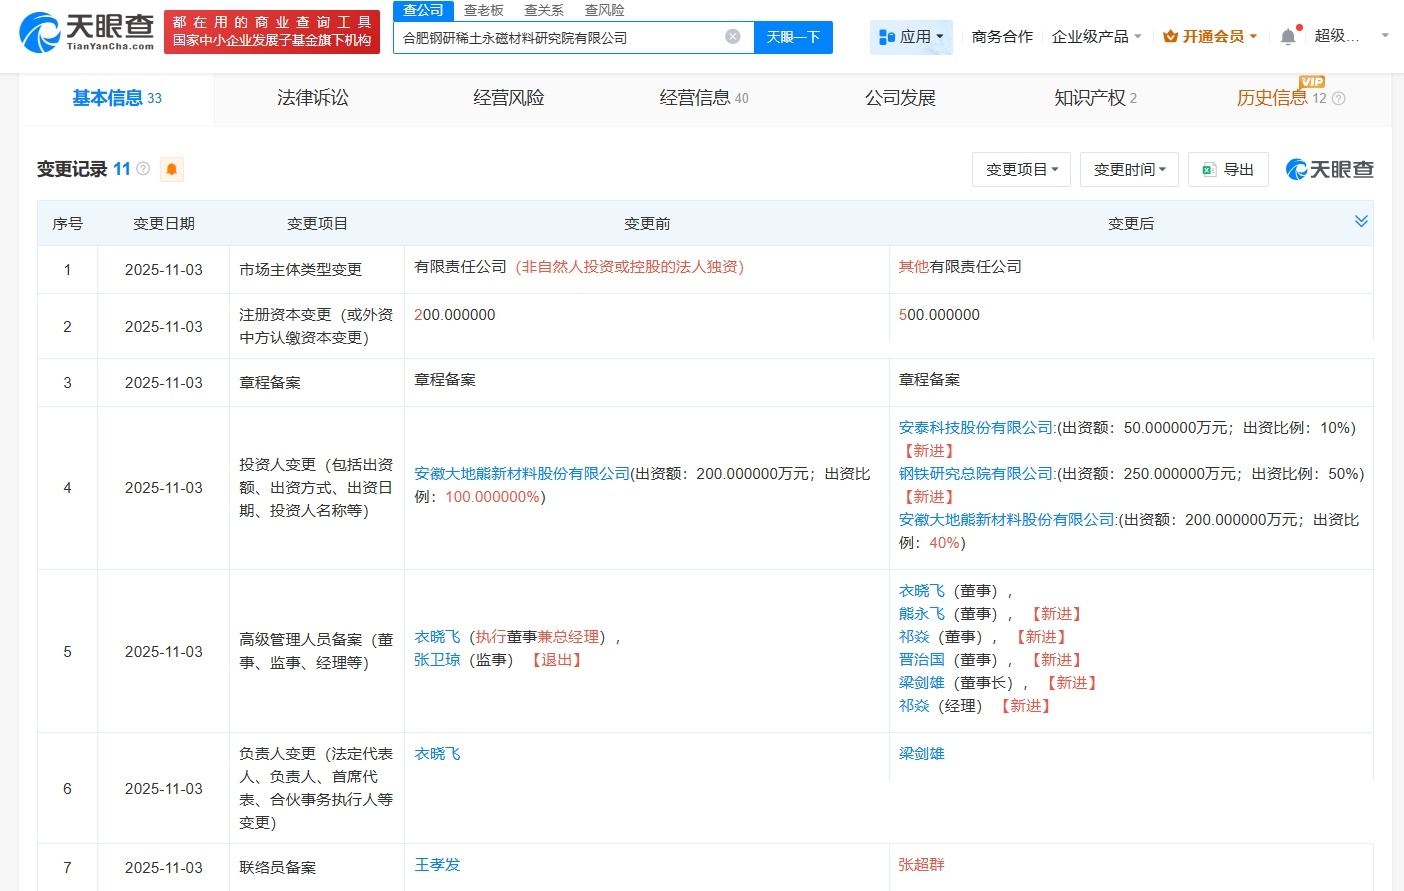Open 安泰科技股份有限公司 company link
Image resolution: width=1404 pixels, height=891 pixels.
click(x=976, y=428)
